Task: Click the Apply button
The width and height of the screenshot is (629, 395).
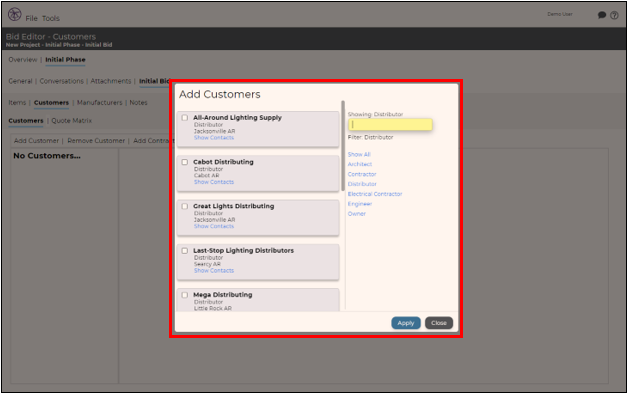Action: (x=406, y=323)
